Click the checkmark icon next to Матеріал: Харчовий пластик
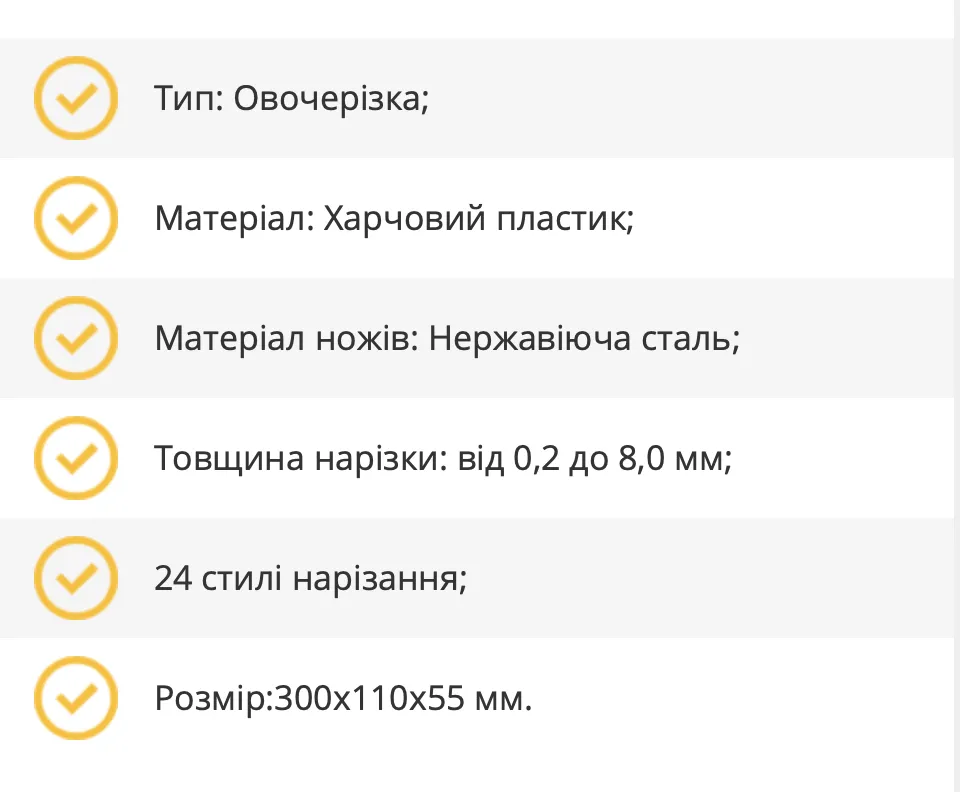The image size is (960, 792). tap(76, 218)
